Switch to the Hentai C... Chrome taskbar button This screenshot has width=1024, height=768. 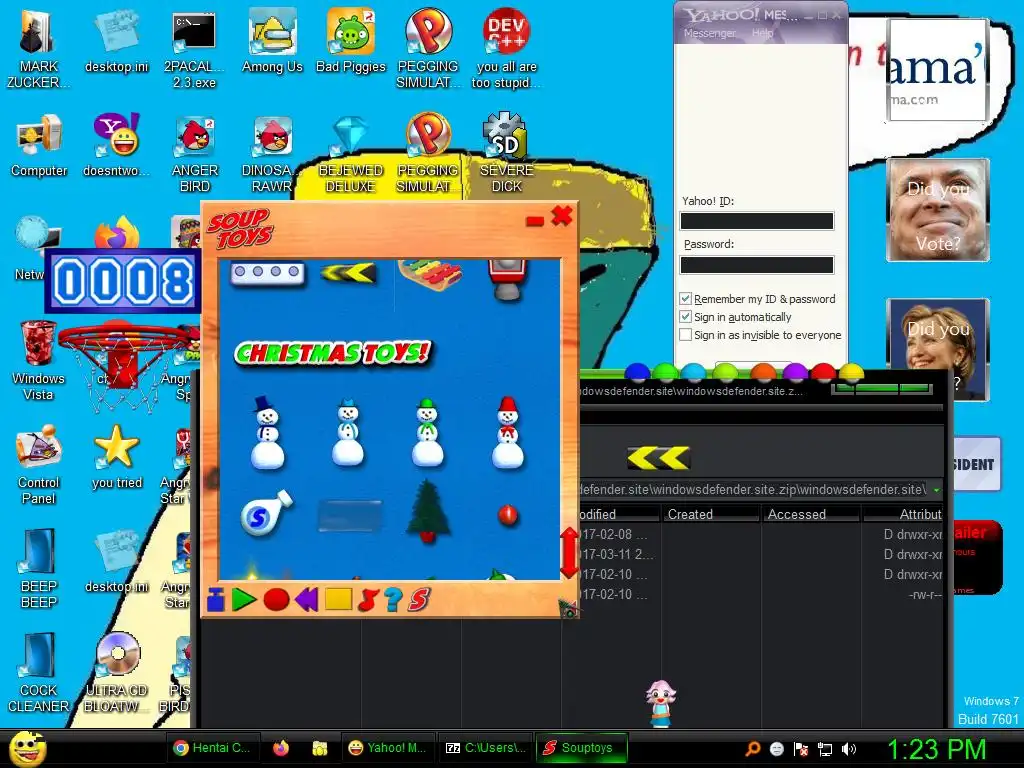[213, 748]
